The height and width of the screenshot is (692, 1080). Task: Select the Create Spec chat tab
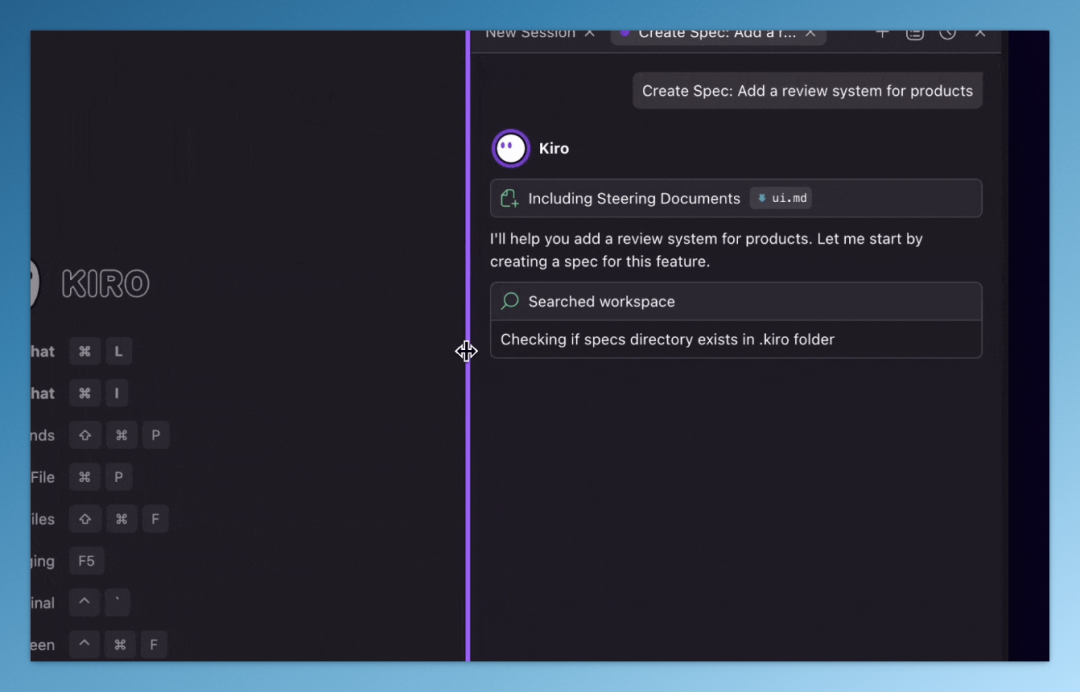click(716, 34)
